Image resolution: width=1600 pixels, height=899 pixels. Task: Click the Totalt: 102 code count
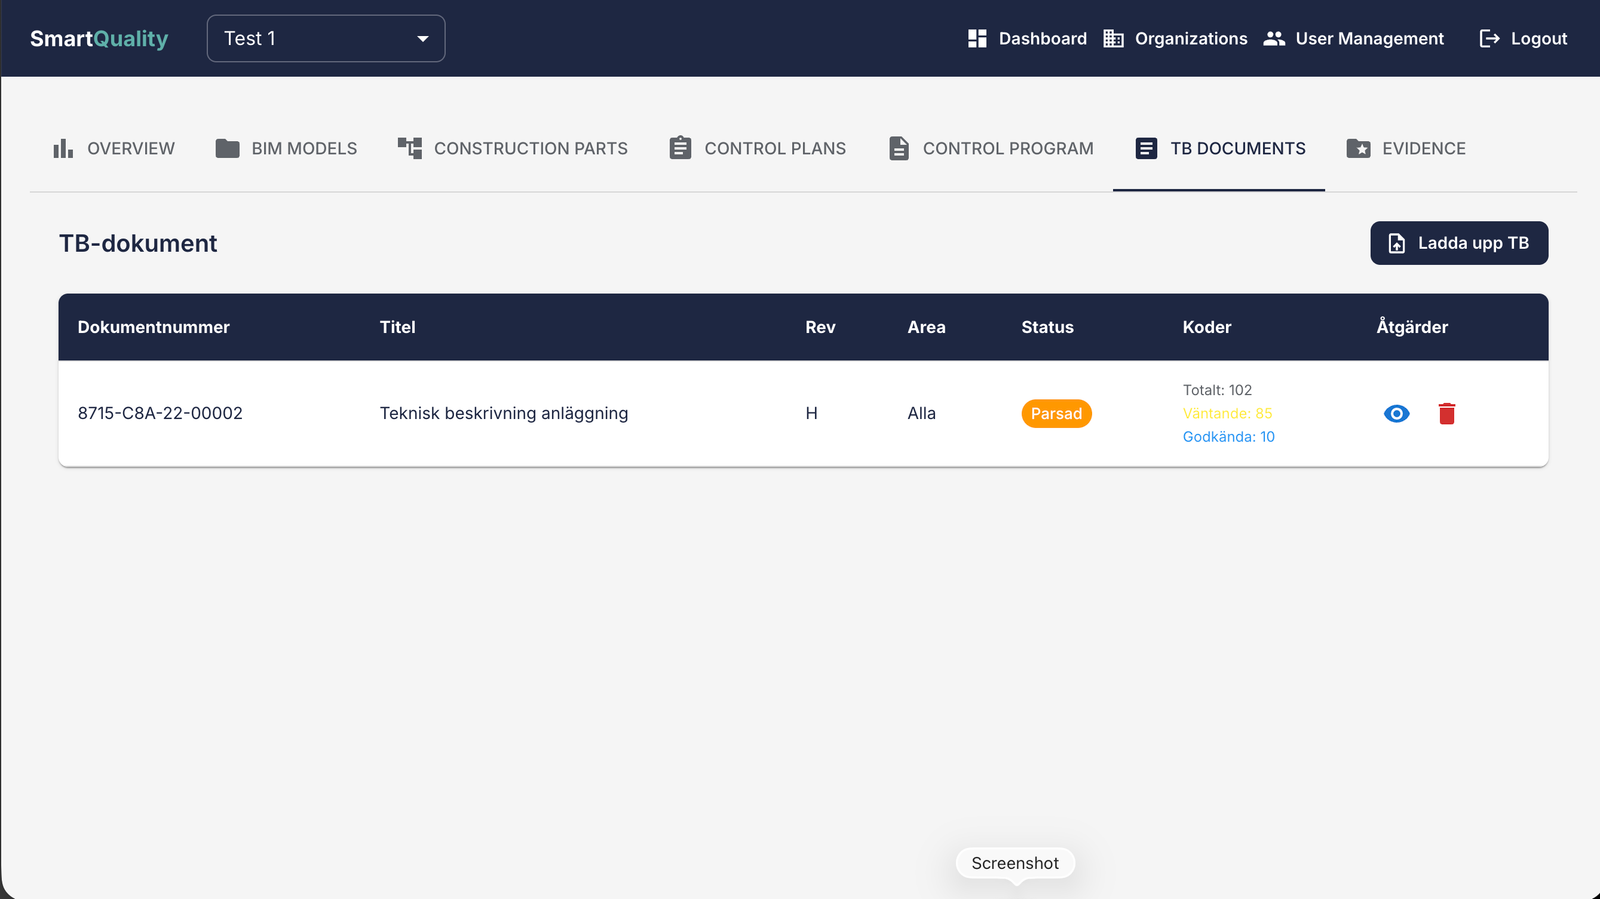point(1217,390)
